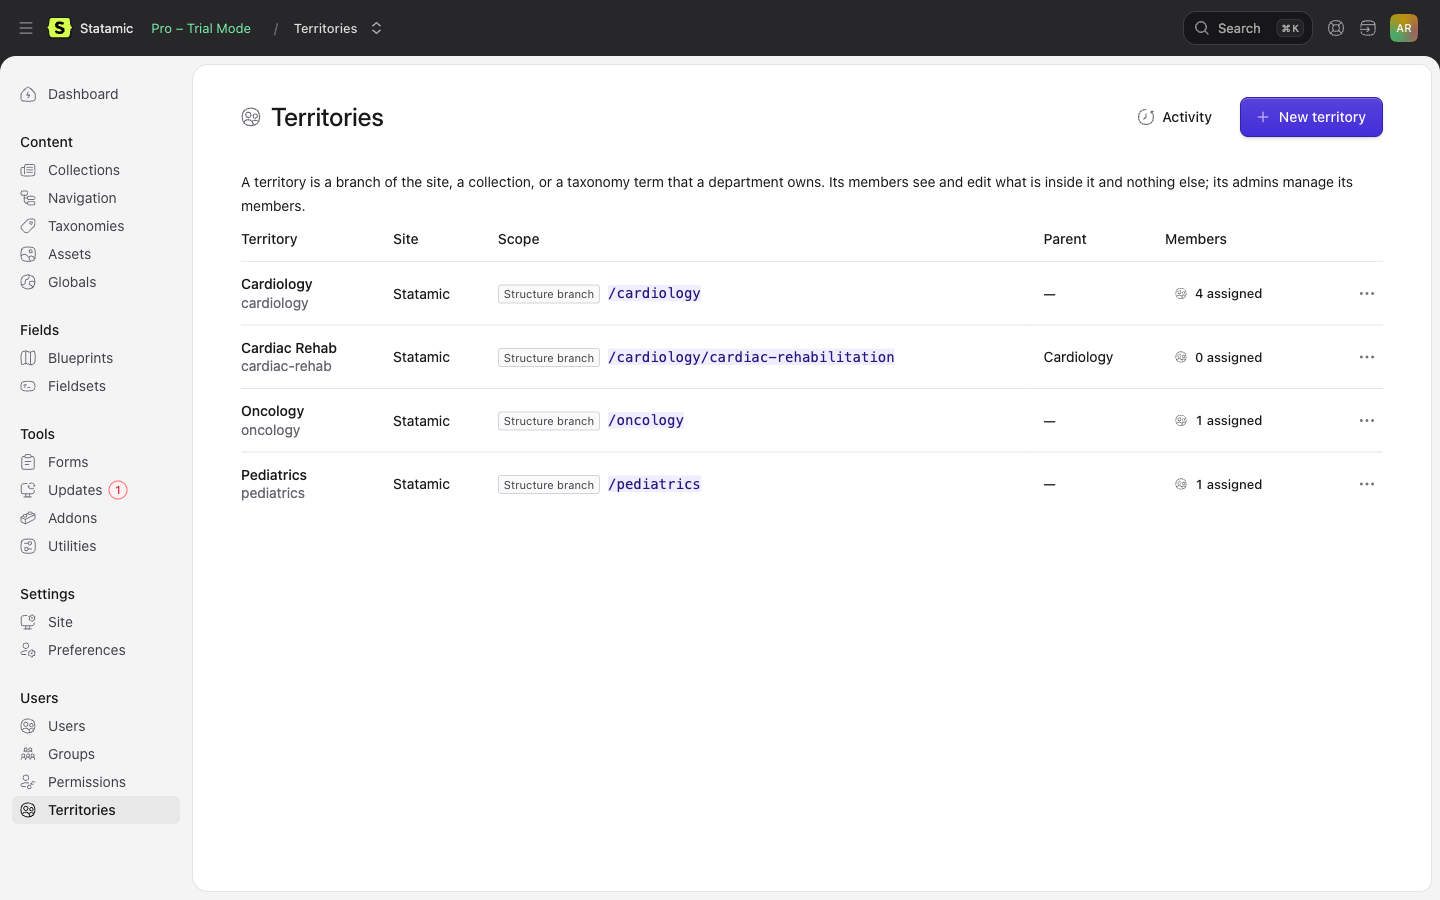Open actions menu for Cardiology row
This screenshot has height=900, width=1440.
[1367, 294]
